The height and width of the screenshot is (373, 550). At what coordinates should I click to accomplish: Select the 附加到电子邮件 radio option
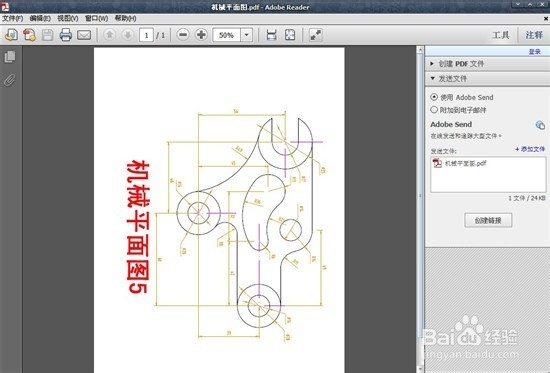tap(434, 110)
